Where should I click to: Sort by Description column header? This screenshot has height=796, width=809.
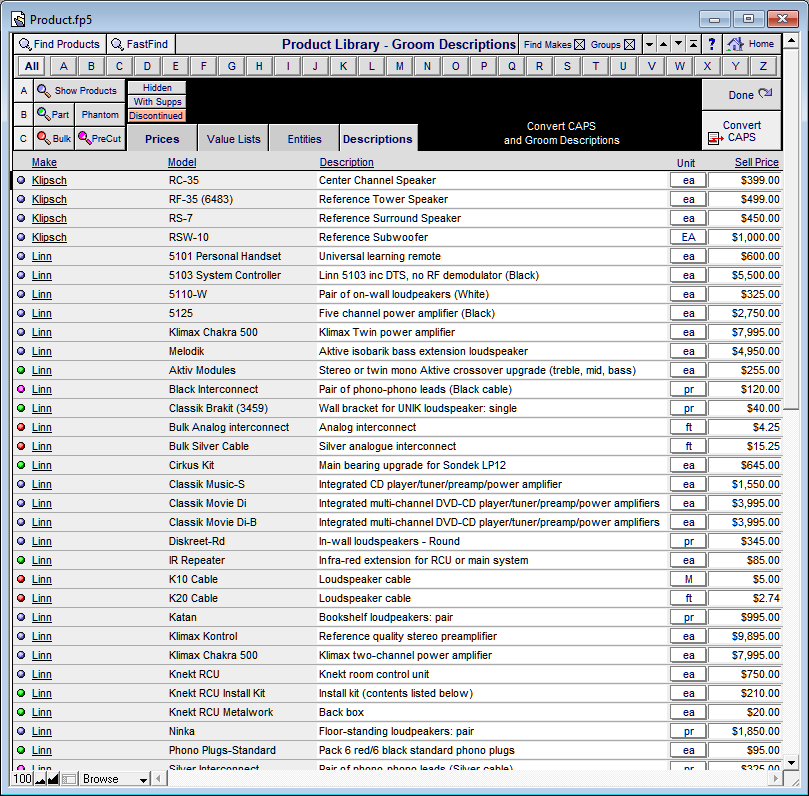pyautogui.click(x=346, y=162)
